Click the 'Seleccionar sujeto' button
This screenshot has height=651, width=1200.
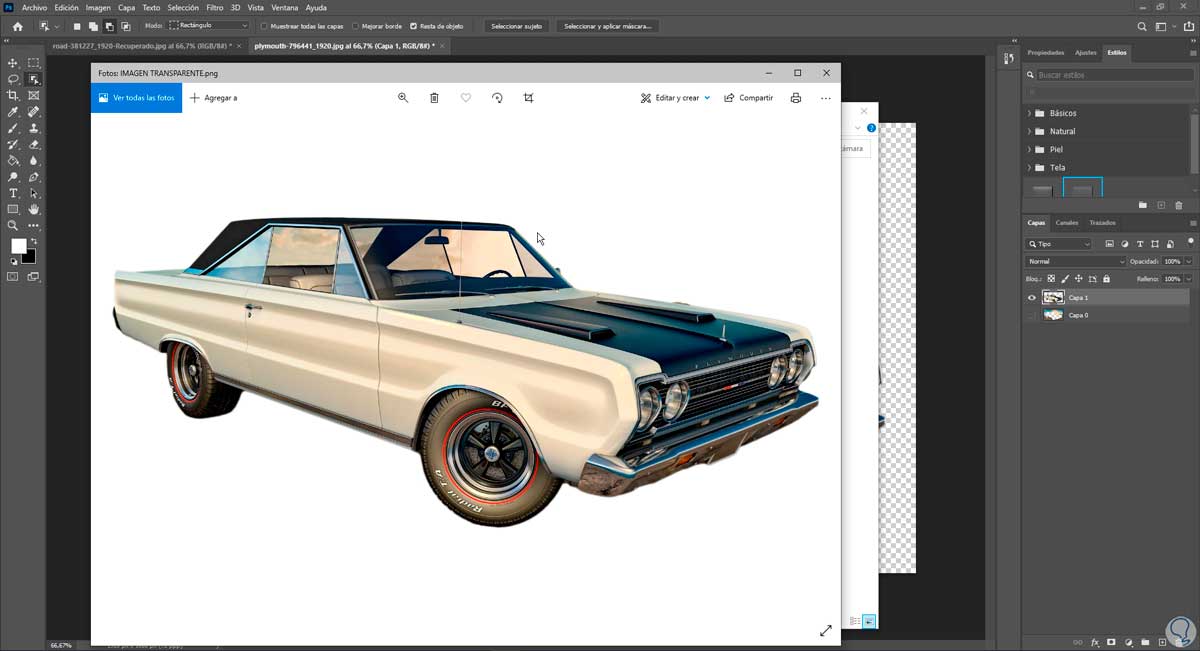click(516, 26)
